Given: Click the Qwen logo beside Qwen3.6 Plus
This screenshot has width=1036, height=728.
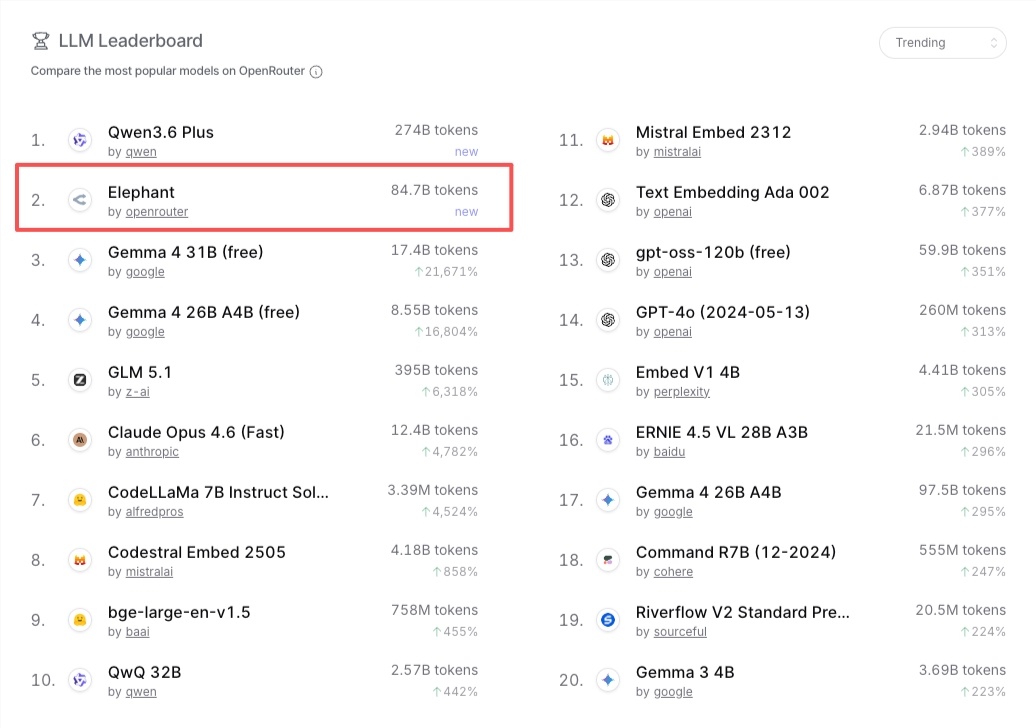Looking at the screenshot, I should click(80, 140).
